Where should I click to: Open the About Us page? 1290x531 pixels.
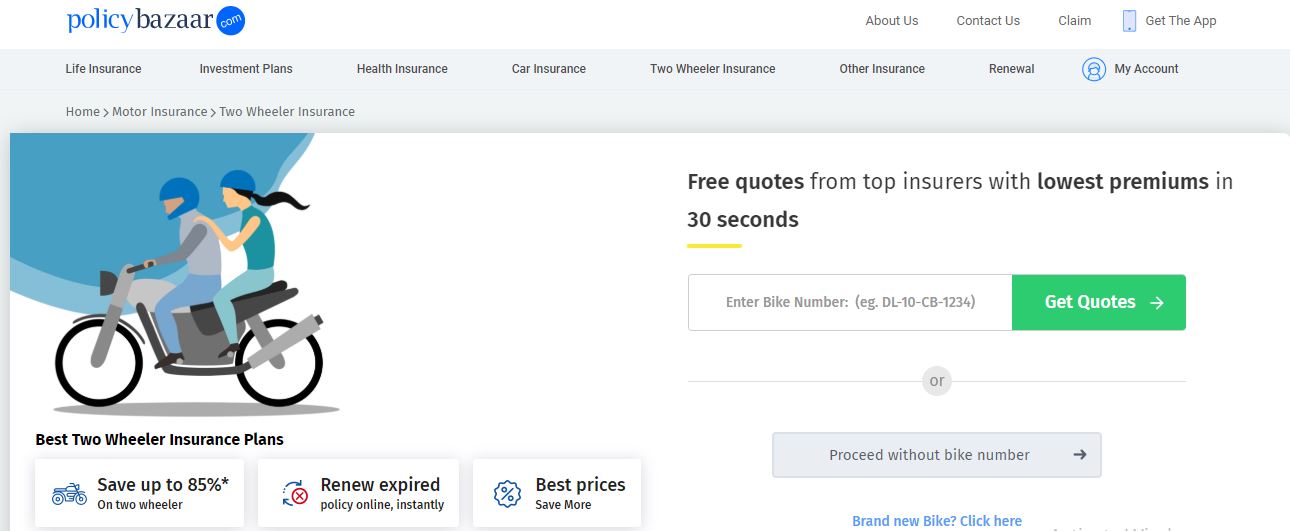[x=892, y=21]
